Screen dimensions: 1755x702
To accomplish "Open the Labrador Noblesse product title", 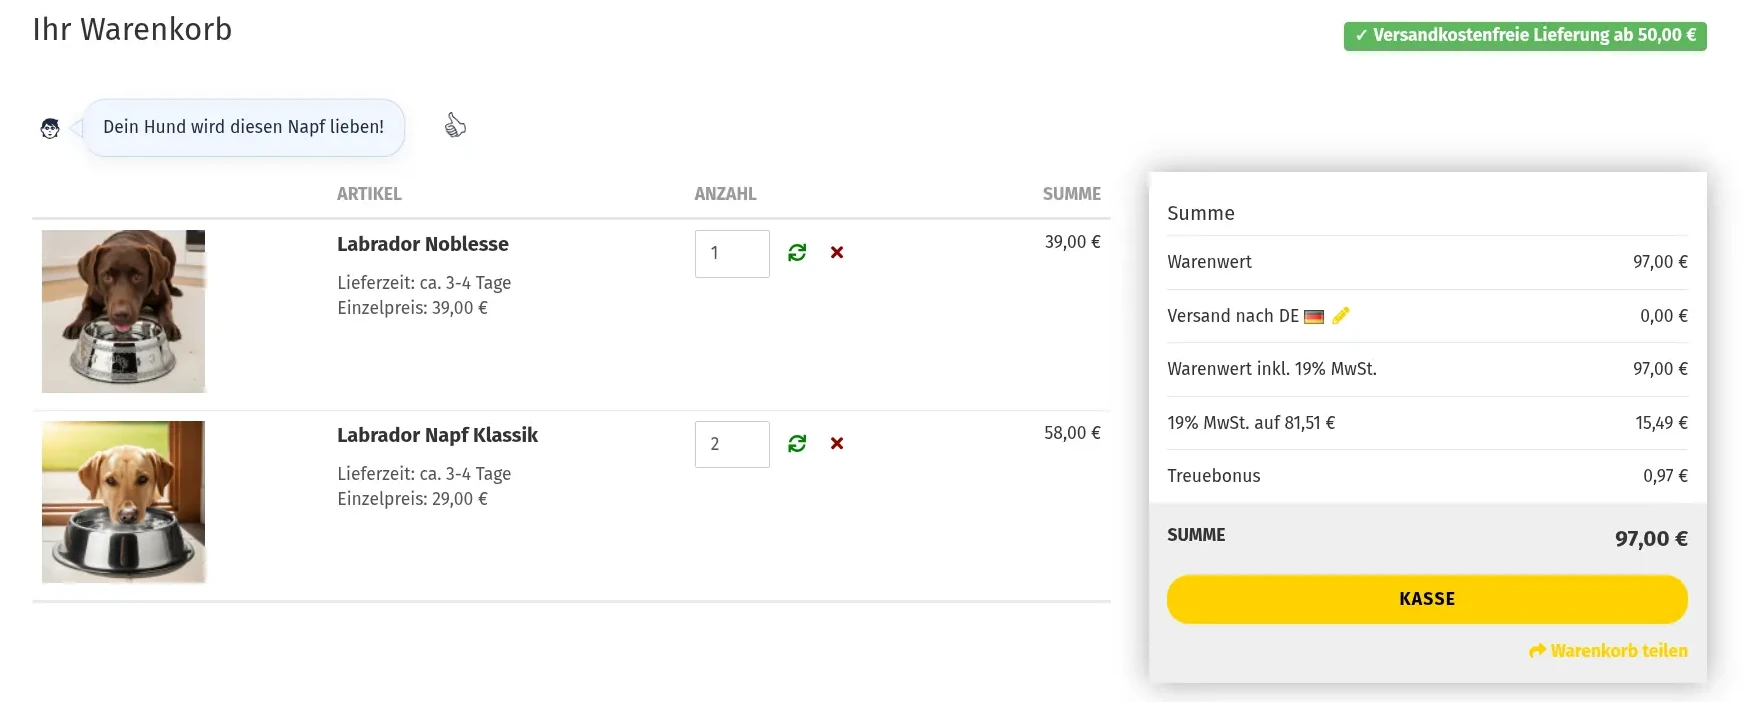I will (422, 244).
